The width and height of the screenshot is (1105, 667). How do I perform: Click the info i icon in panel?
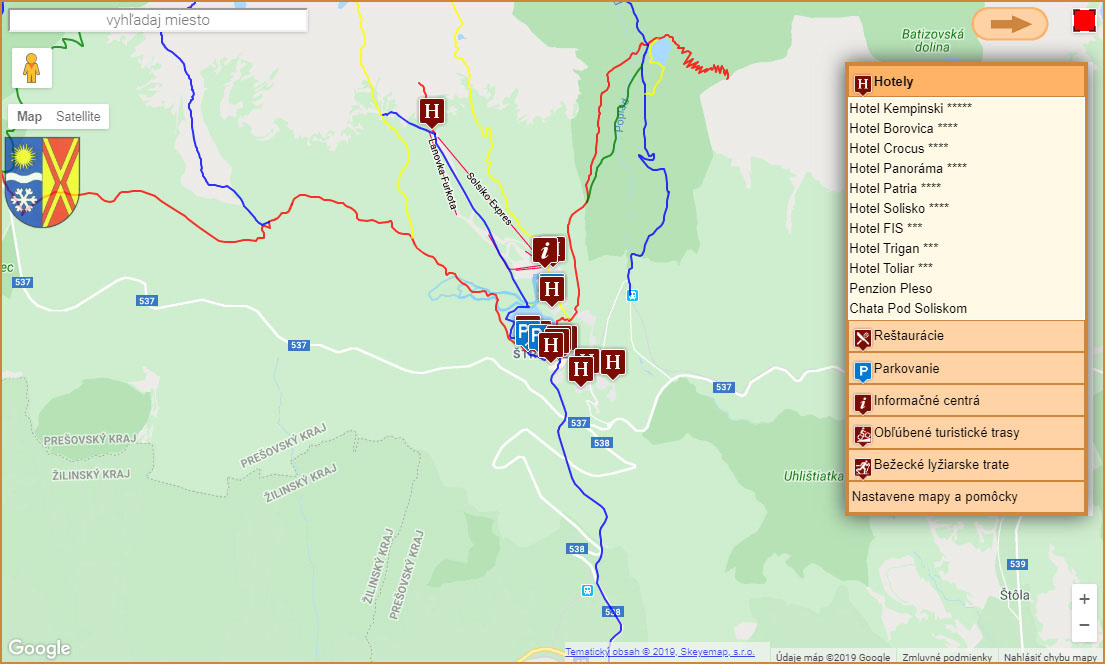863,403
